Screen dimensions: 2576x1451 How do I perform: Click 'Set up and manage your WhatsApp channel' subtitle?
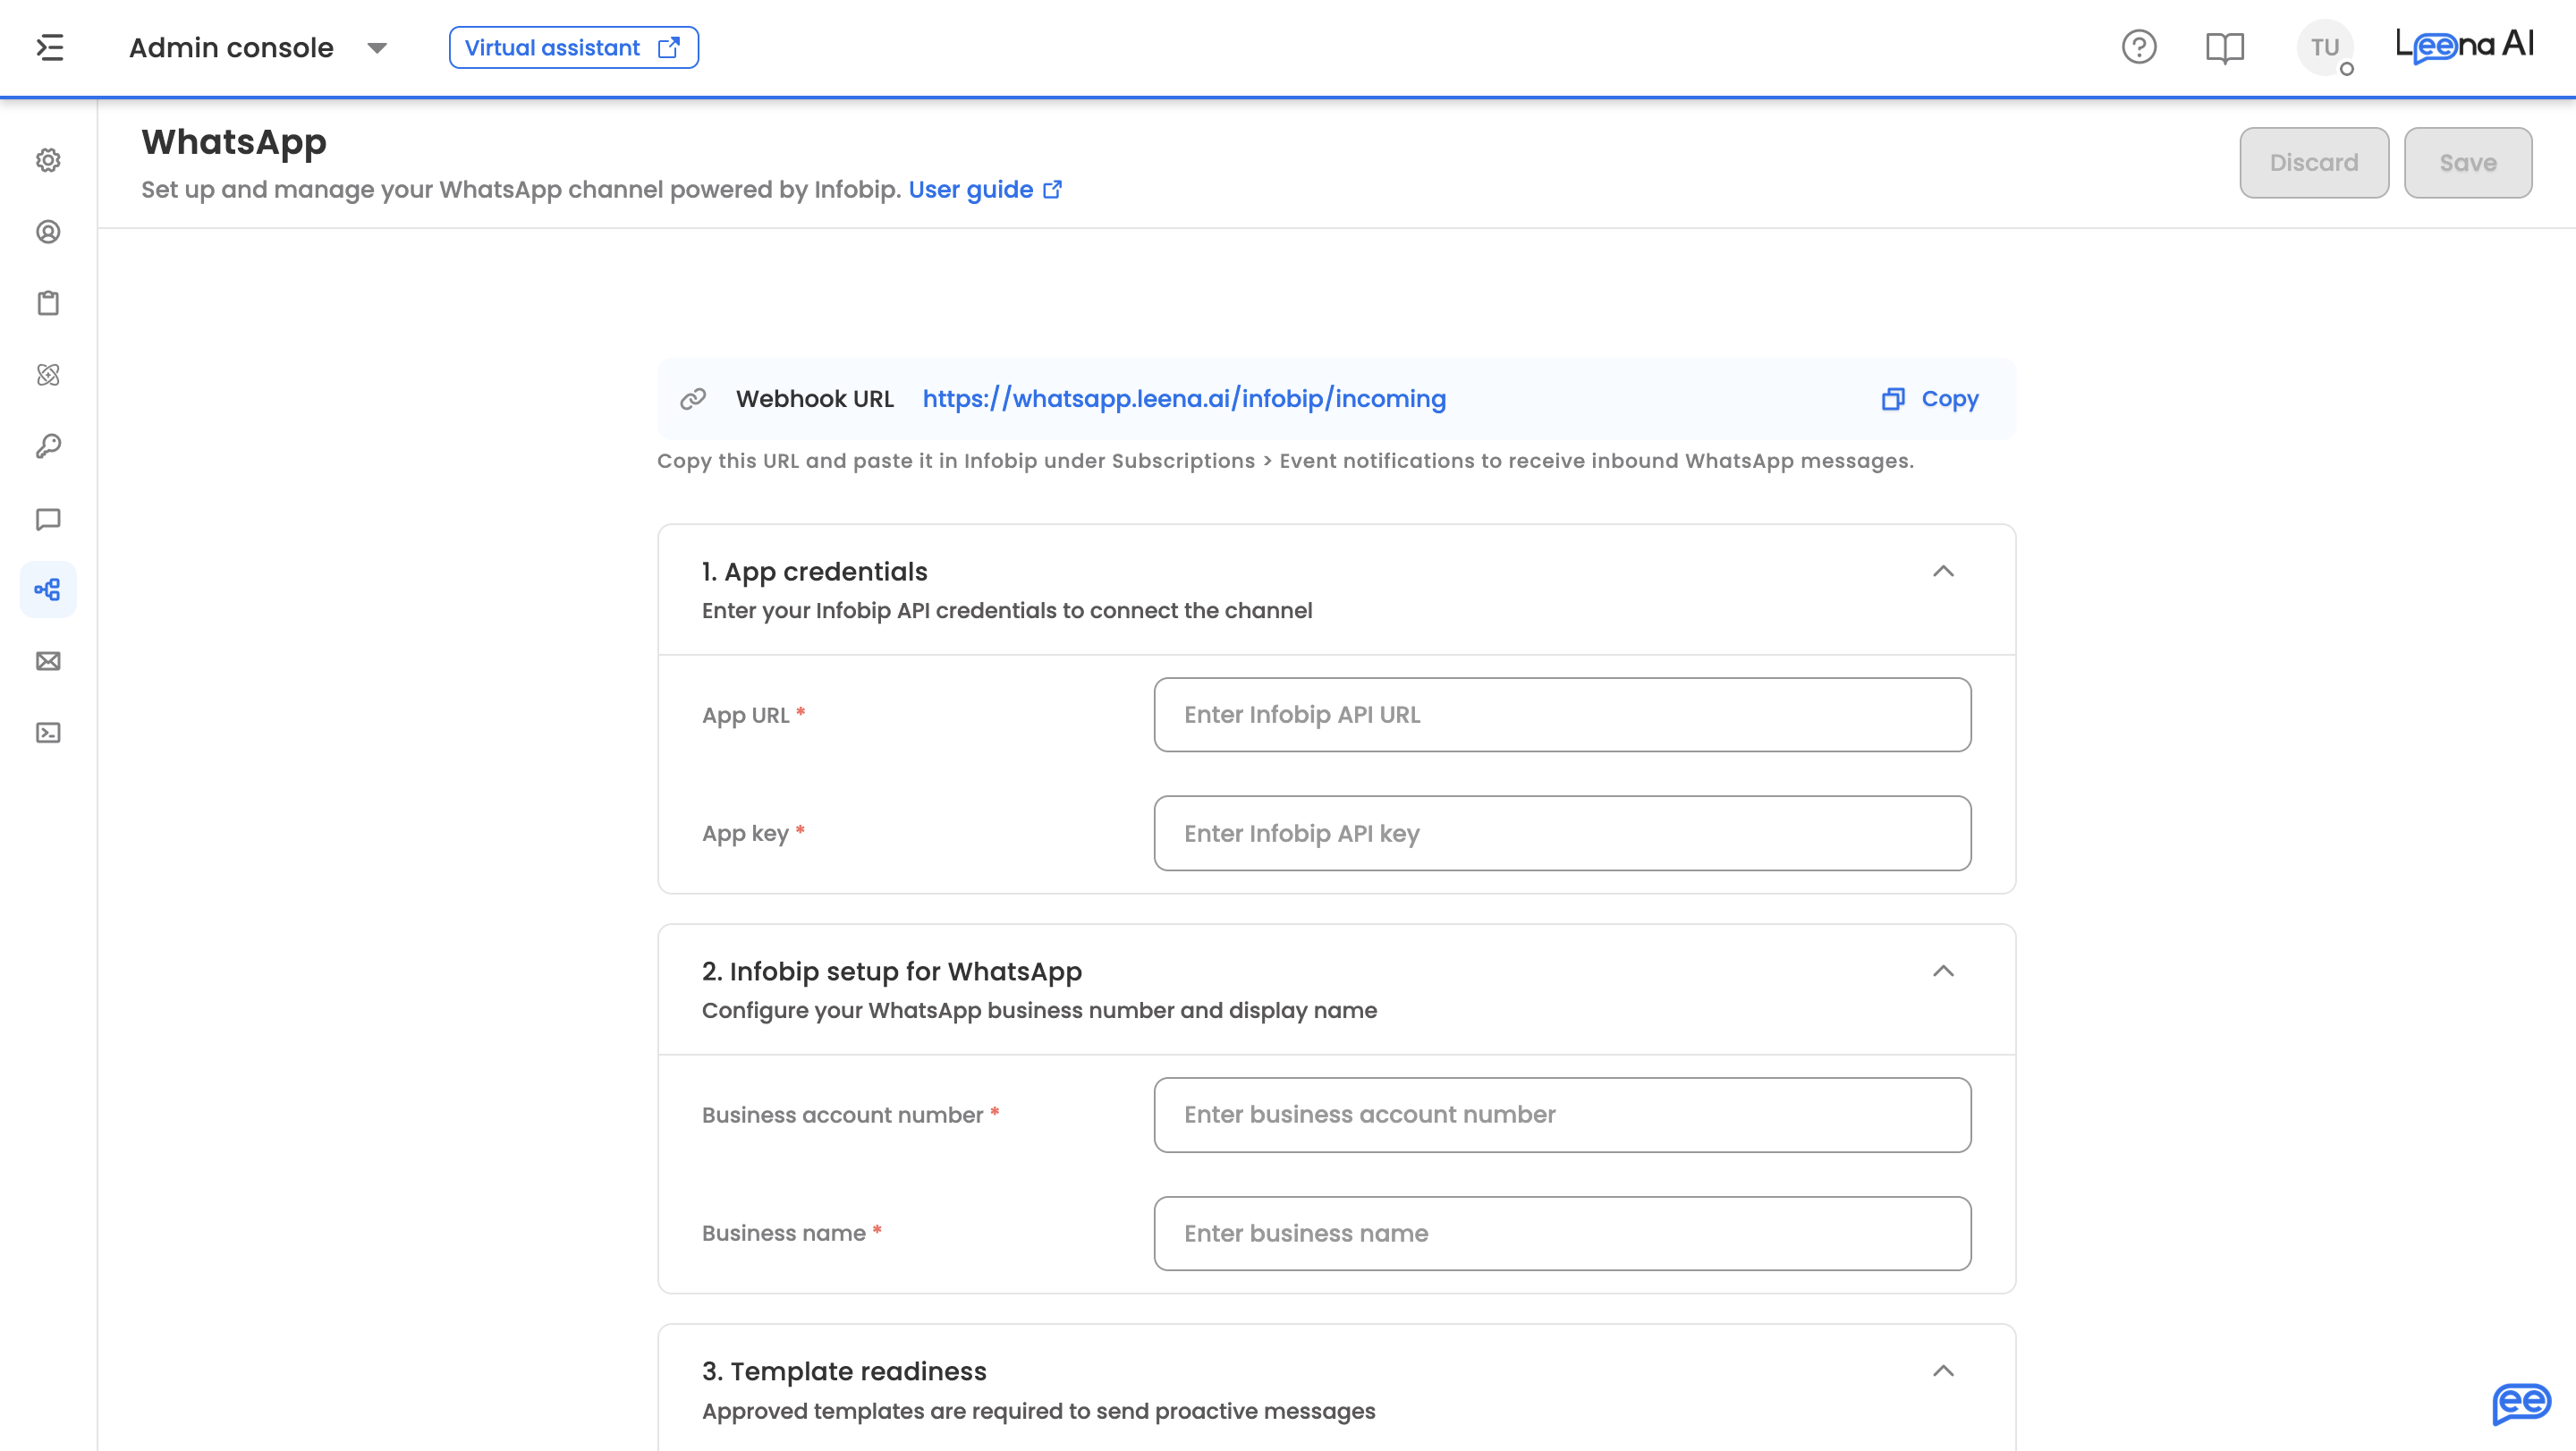click(x=521, y=190)
